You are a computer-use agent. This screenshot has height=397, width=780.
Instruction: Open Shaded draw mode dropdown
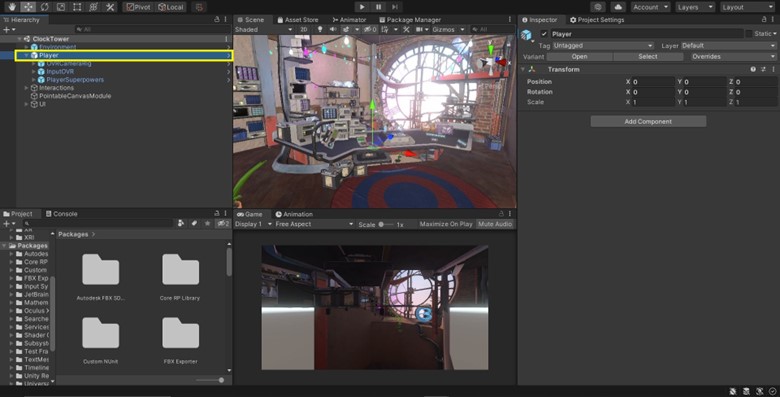[263, 29]
